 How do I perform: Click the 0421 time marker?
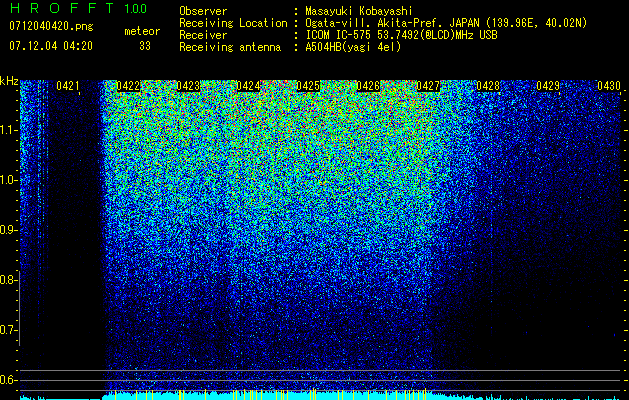pyautogui.click(x=68, y=86)
